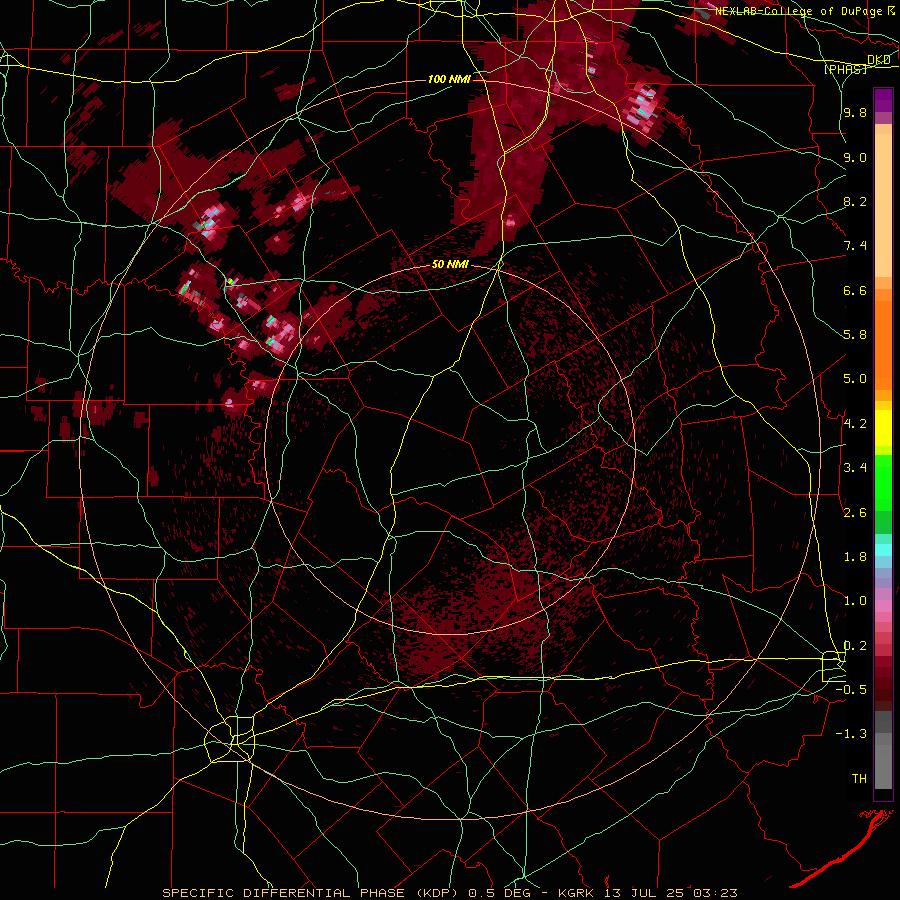
Task: Pick the purple top segment of the color bar
Action: point(883,100)
